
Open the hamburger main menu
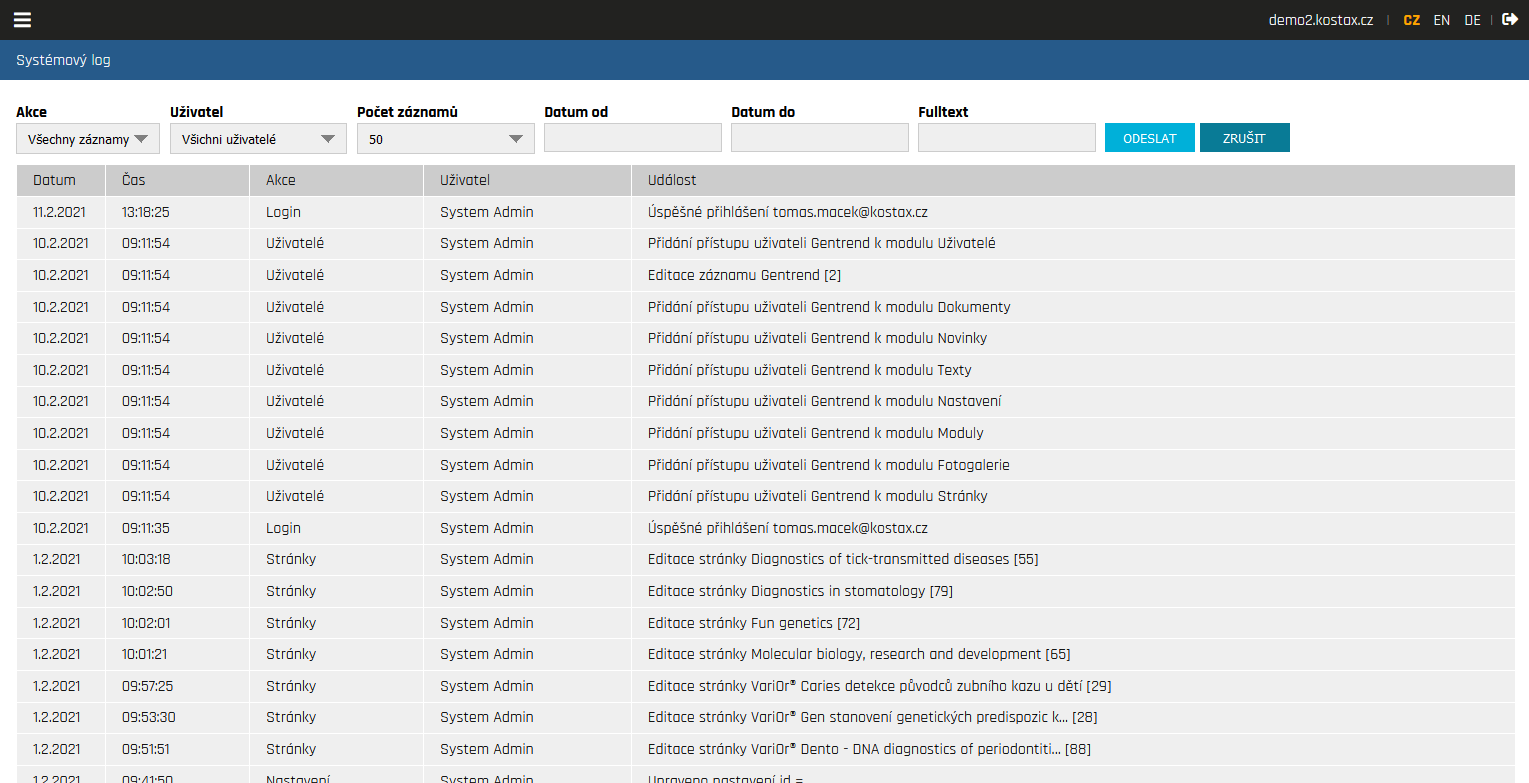tap(22, 20)
